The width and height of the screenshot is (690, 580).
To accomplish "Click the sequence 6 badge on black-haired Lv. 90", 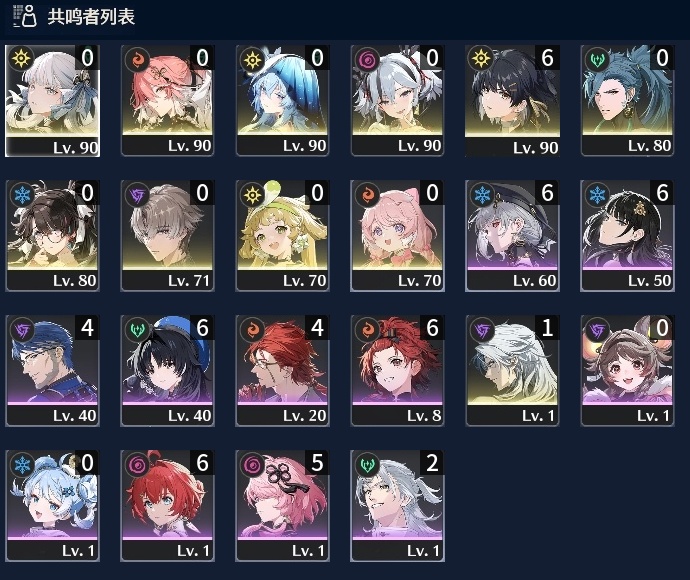I will (547, 58).
